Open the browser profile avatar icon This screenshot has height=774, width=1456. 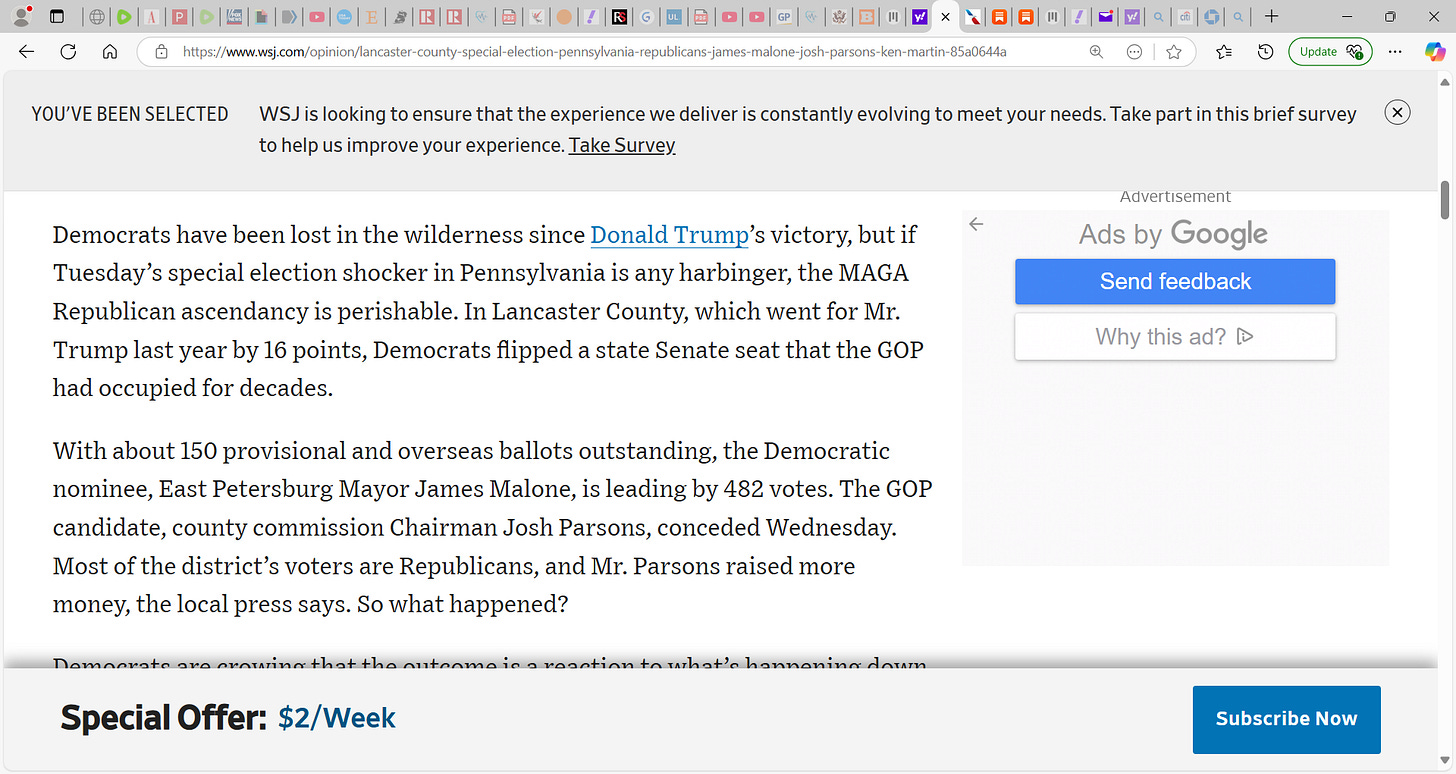[21, 17]
